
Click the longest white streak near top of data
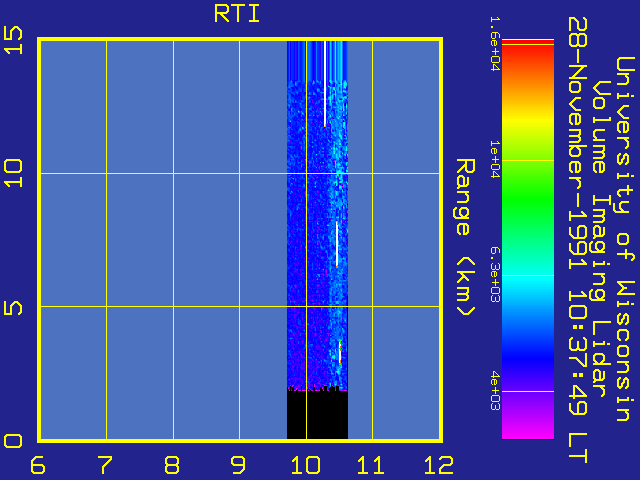click(325, 83)
